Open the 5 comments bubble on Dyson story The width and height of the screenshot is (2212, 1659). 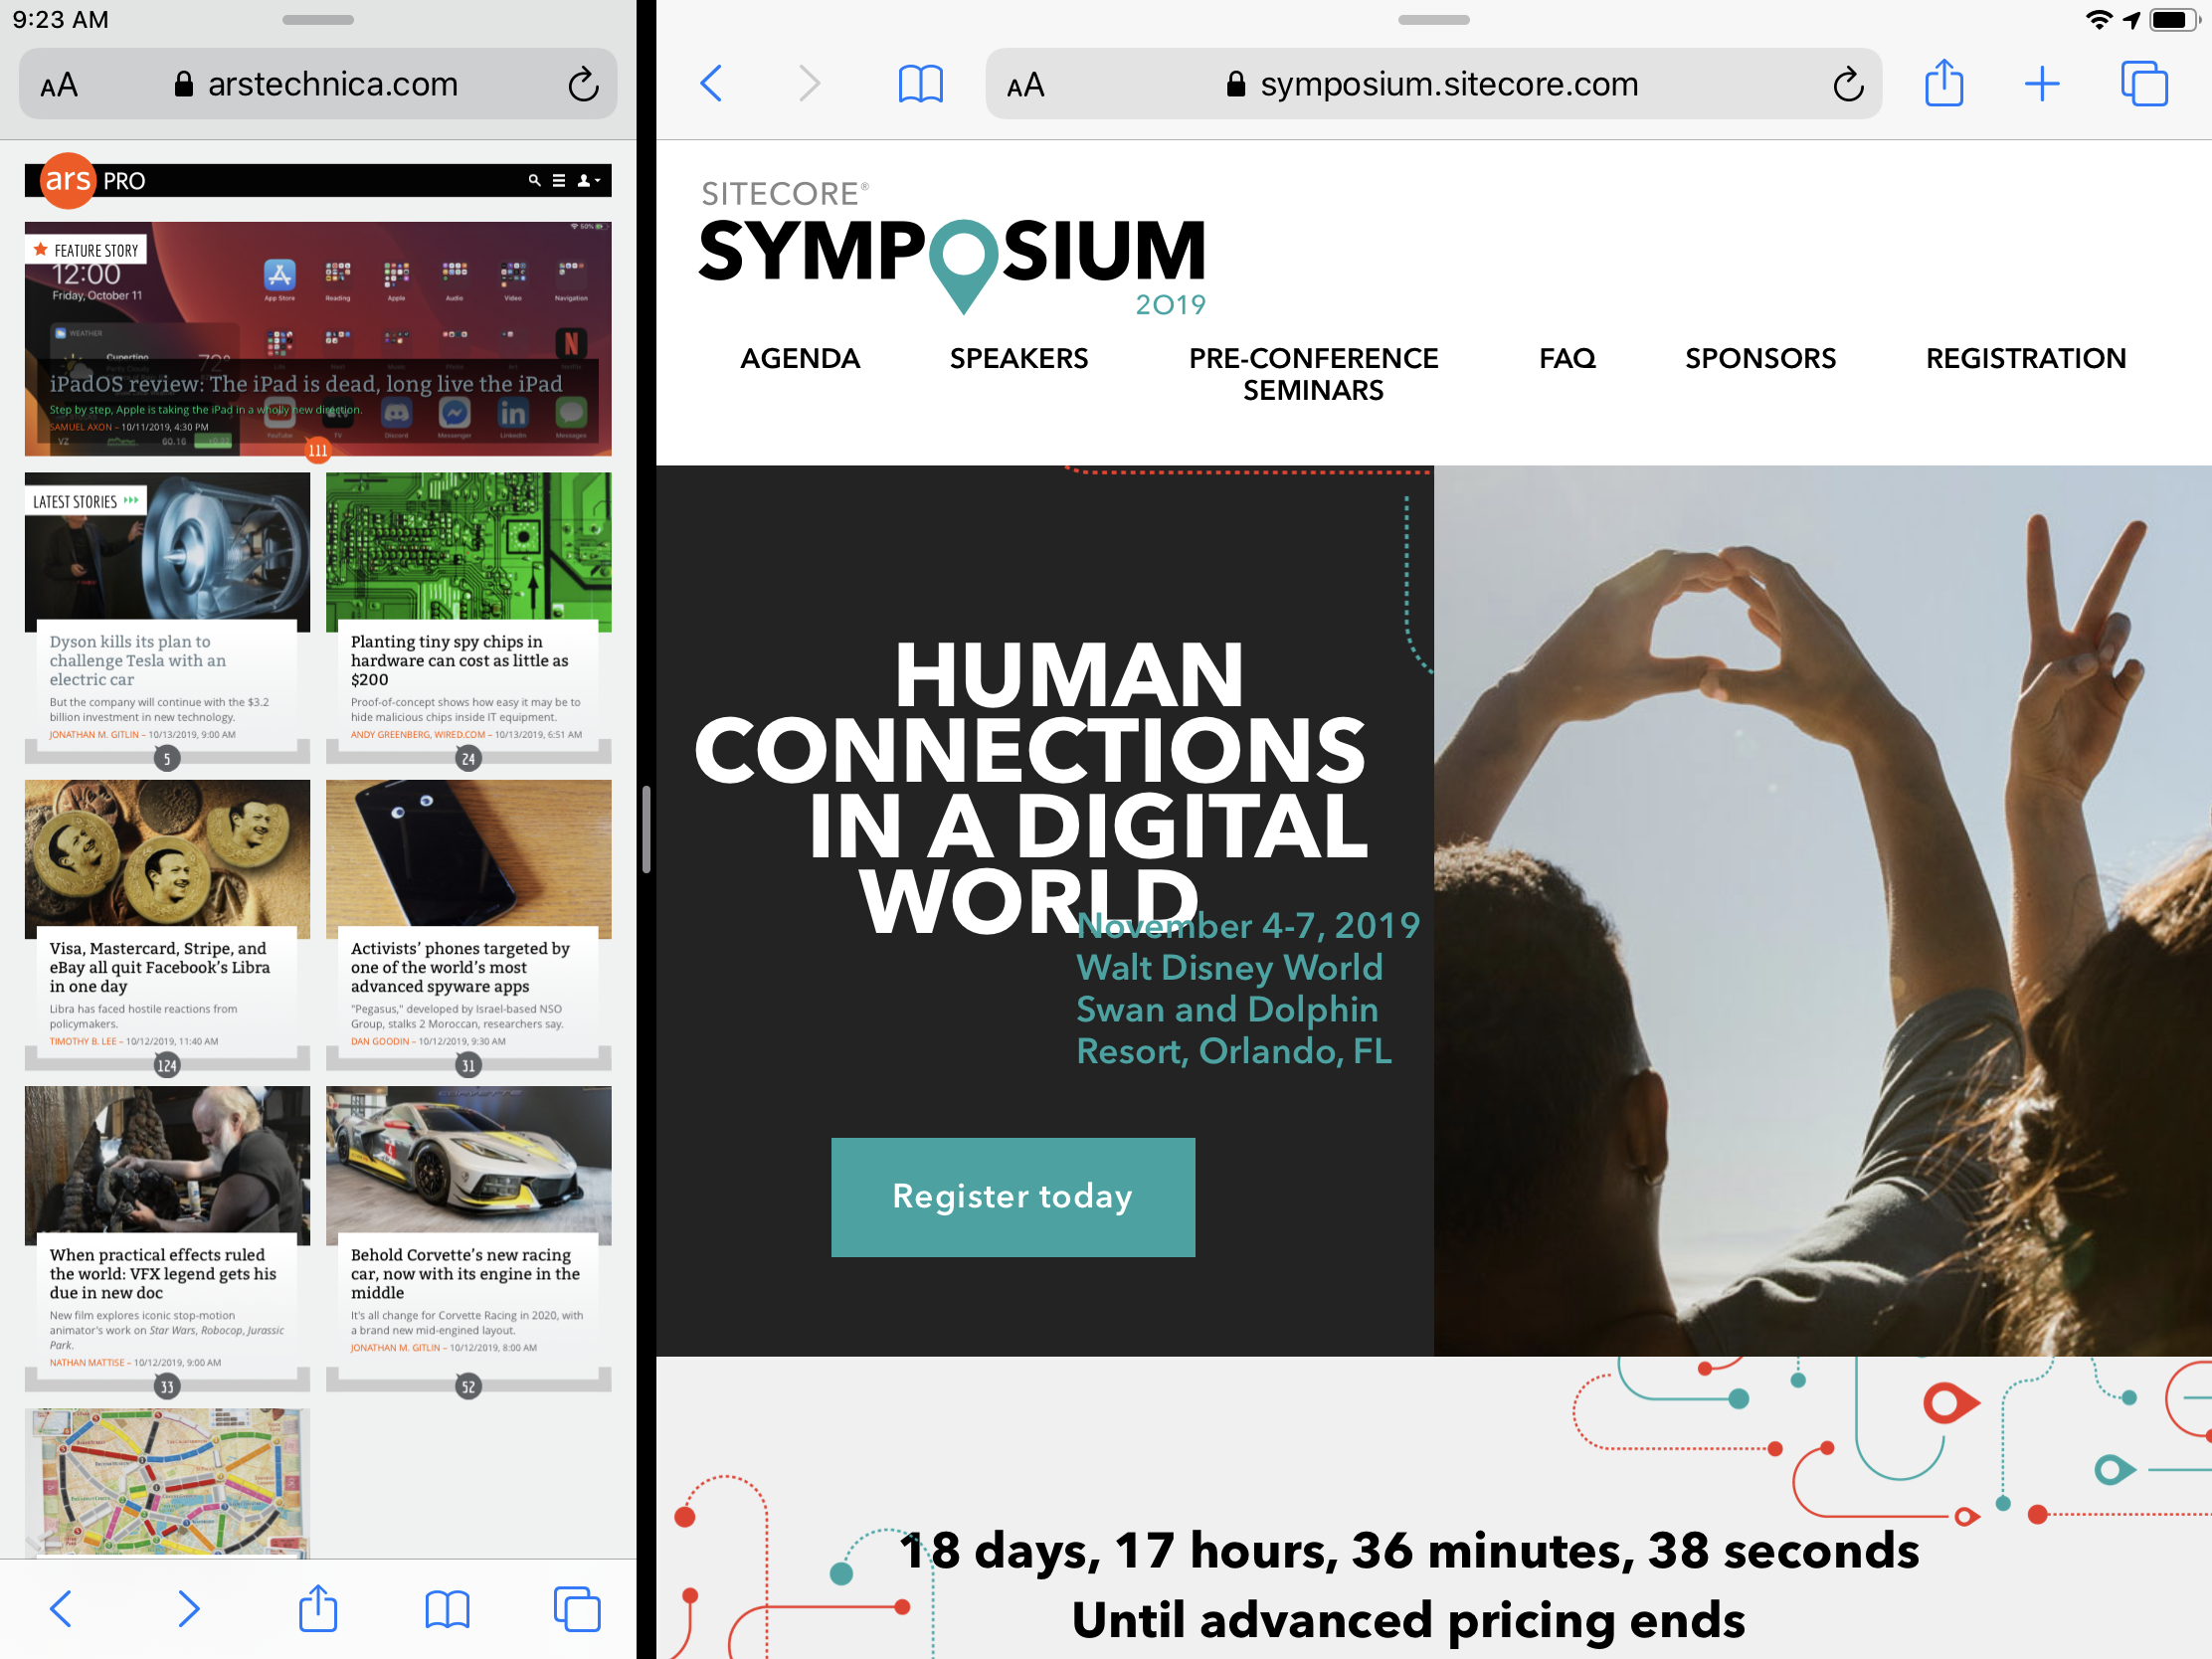pyautogui.click(x=167, y=759)
